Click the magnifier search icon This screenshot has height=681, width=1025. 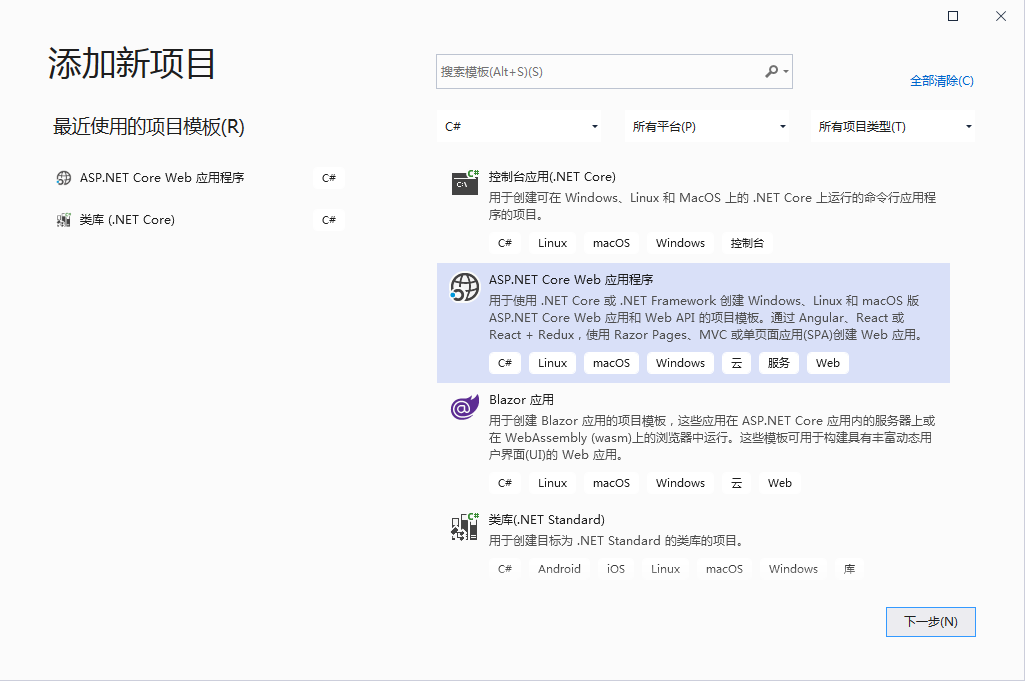click(x=771, y=71)
